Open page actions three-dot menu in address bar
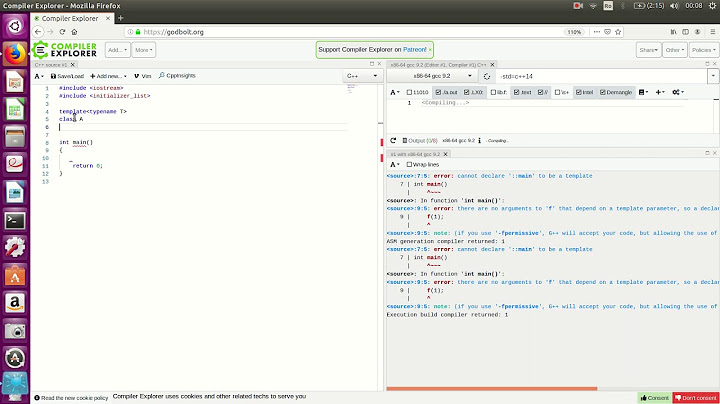The width and height of the screenshot is (720, 404). click(x=596, y=32)
